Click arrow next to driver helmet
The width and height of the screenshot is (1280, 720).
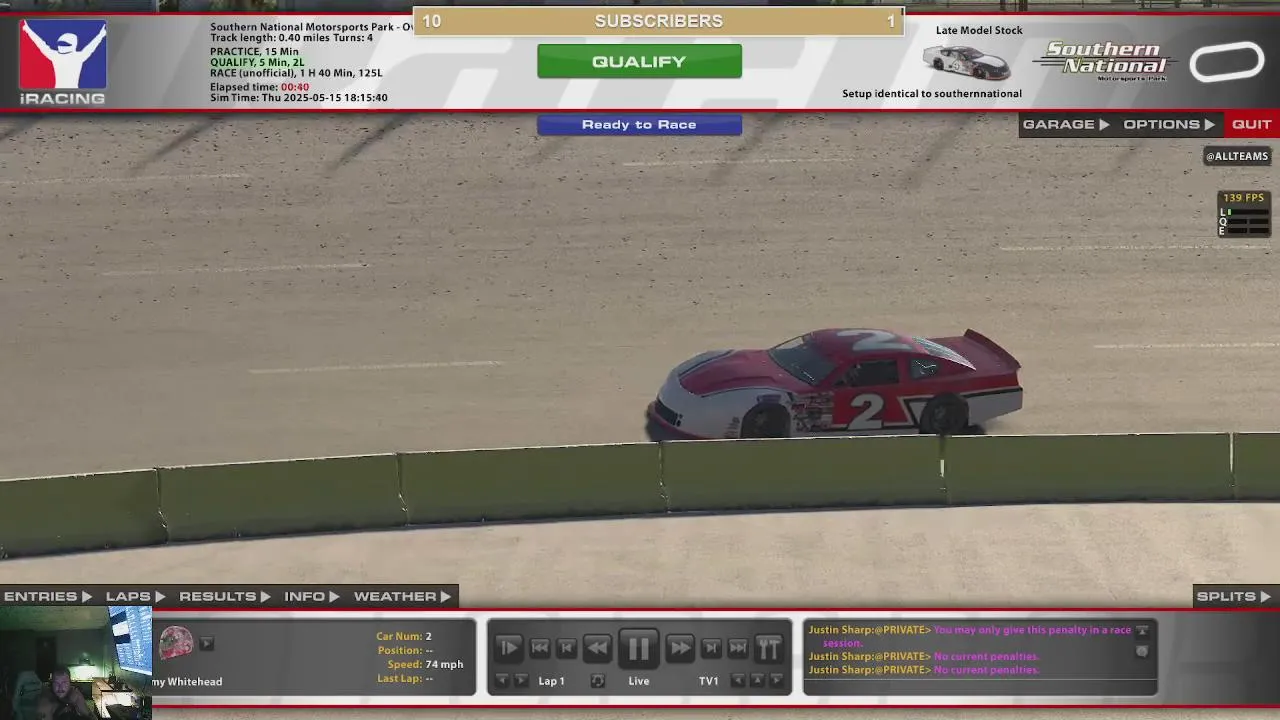coord(206,644)
